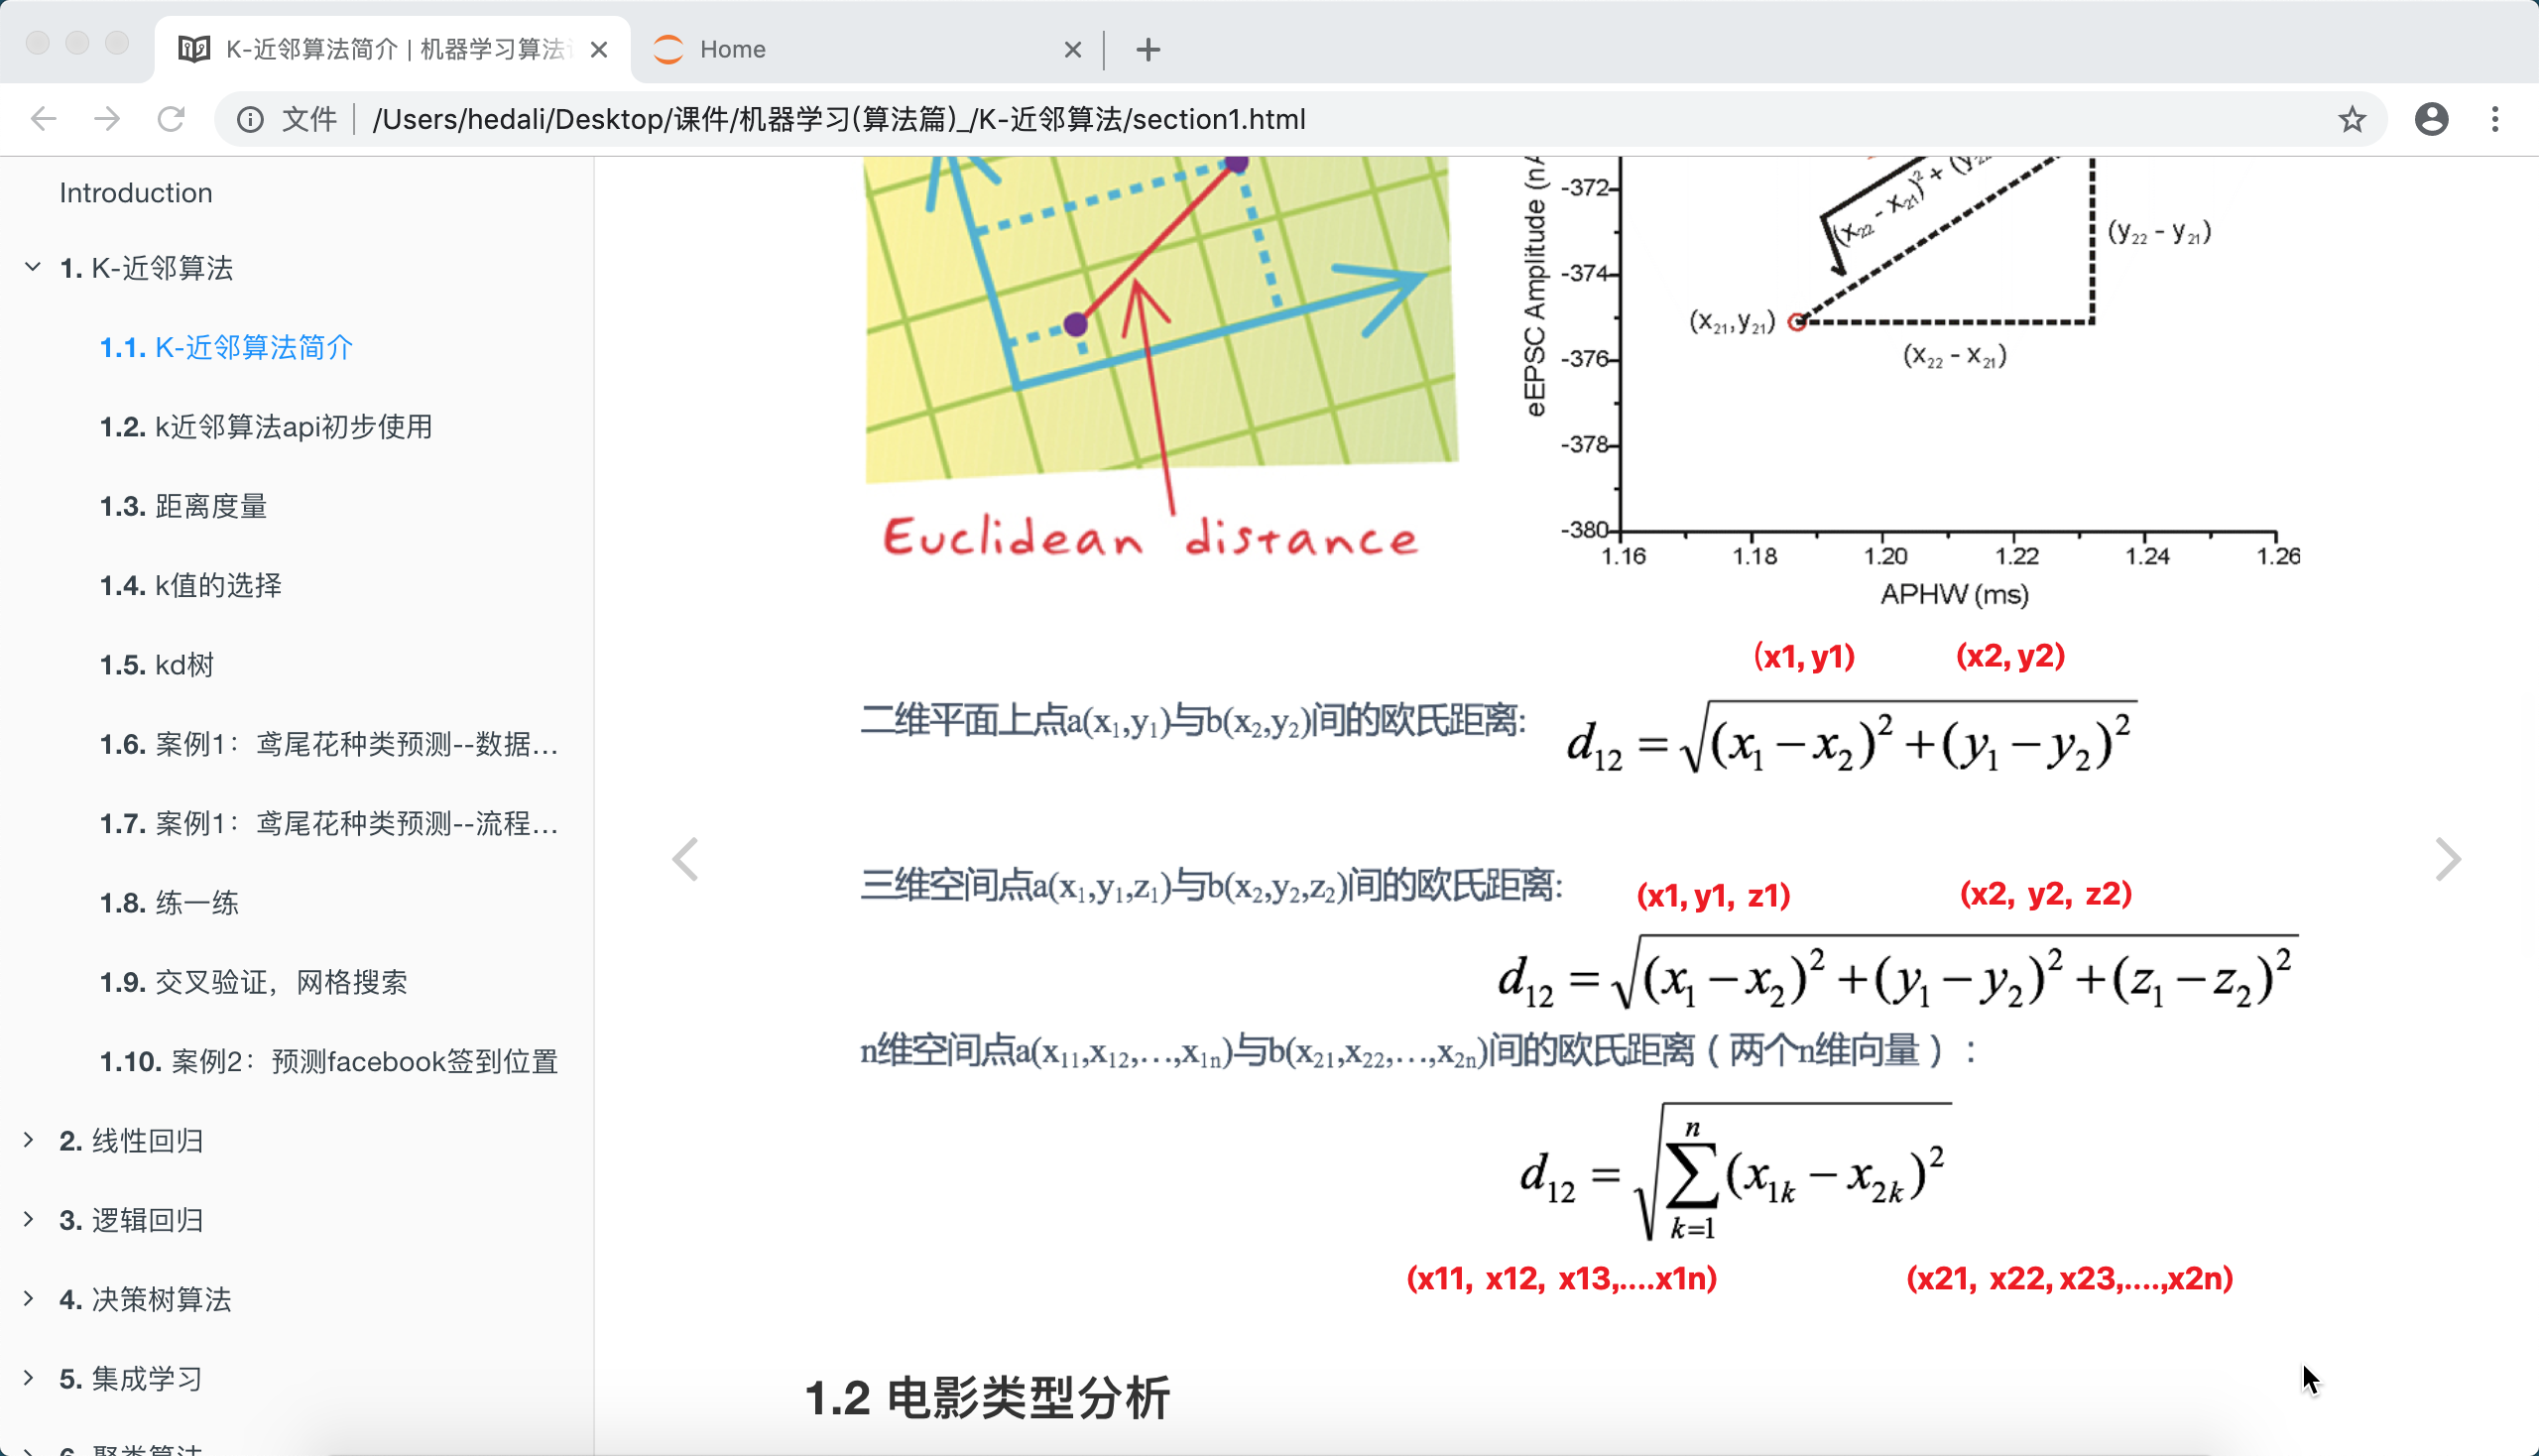This screenshot has height=1456, width=2539.
Task: Bookmark page using star icon
Action: coord(2352,119)
